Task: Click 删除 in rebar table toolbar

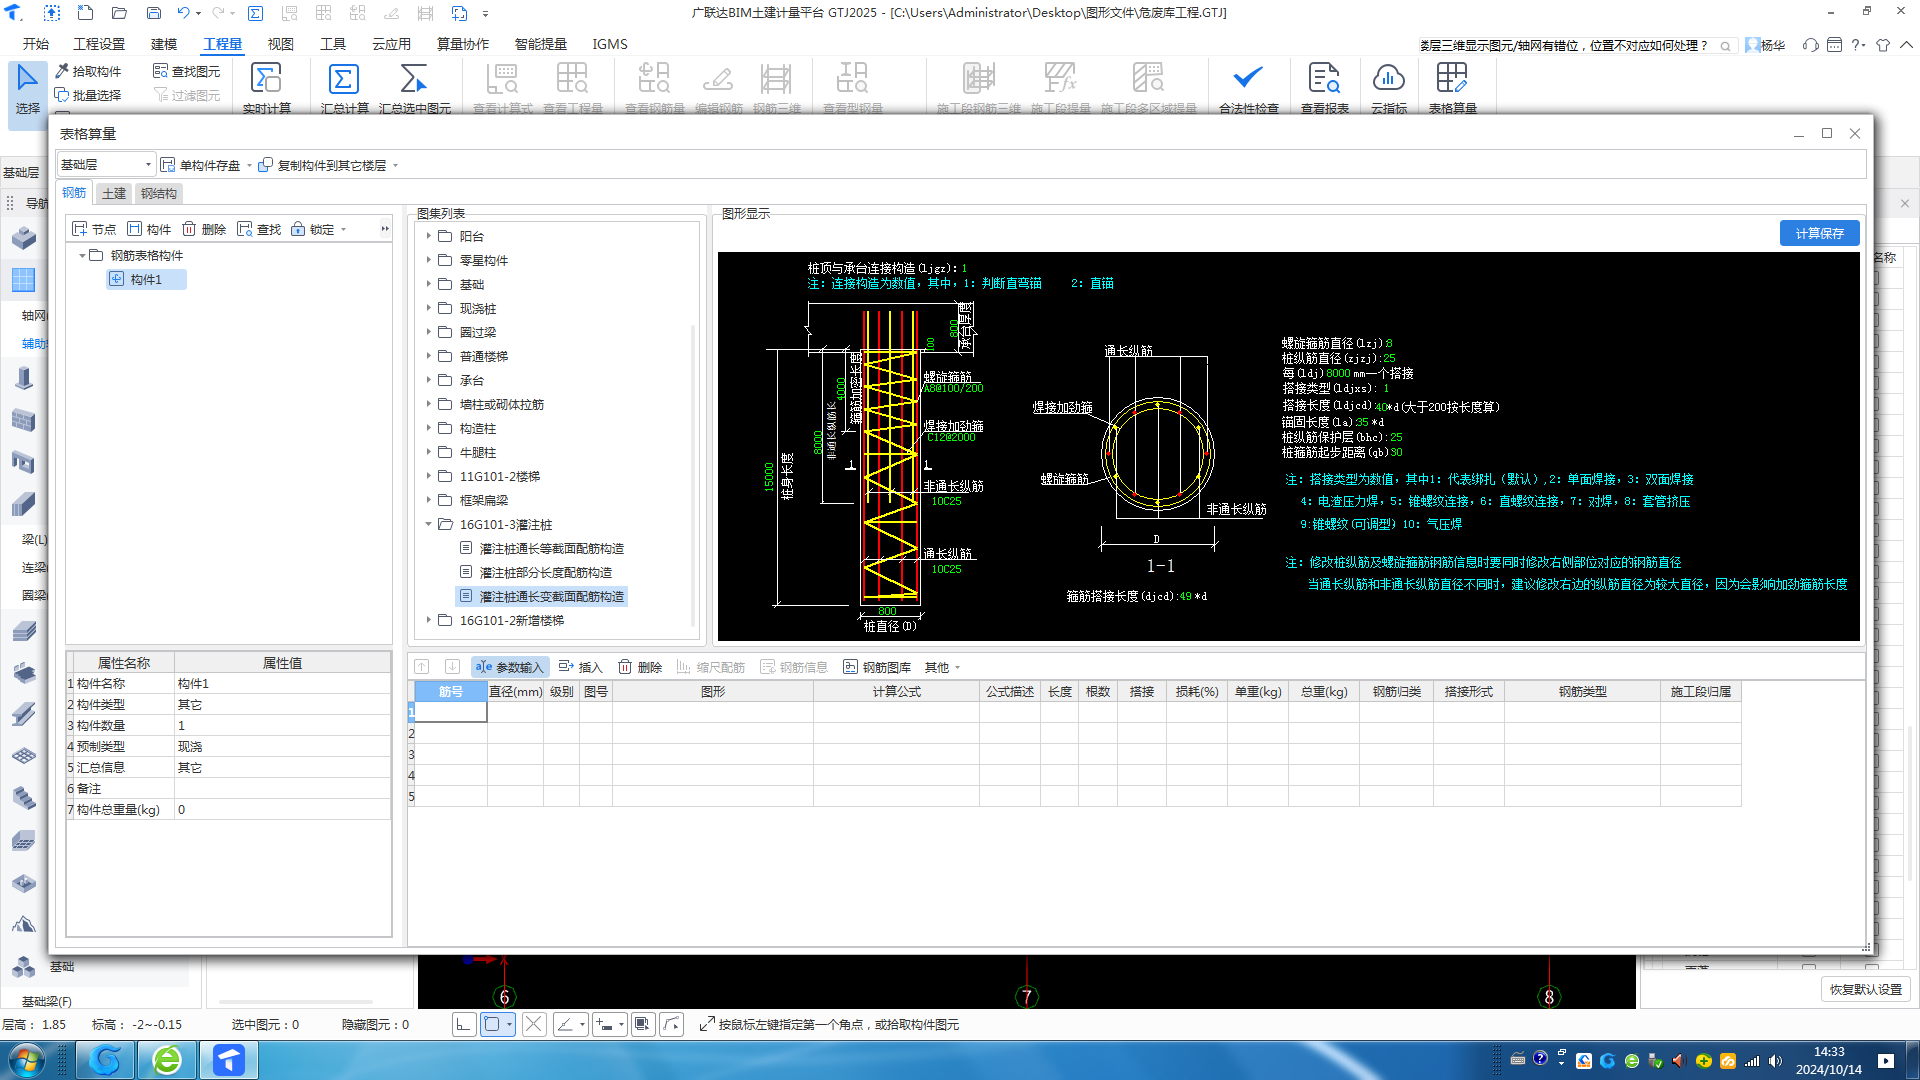Action: pyautogui.click(x=640, y=667)
